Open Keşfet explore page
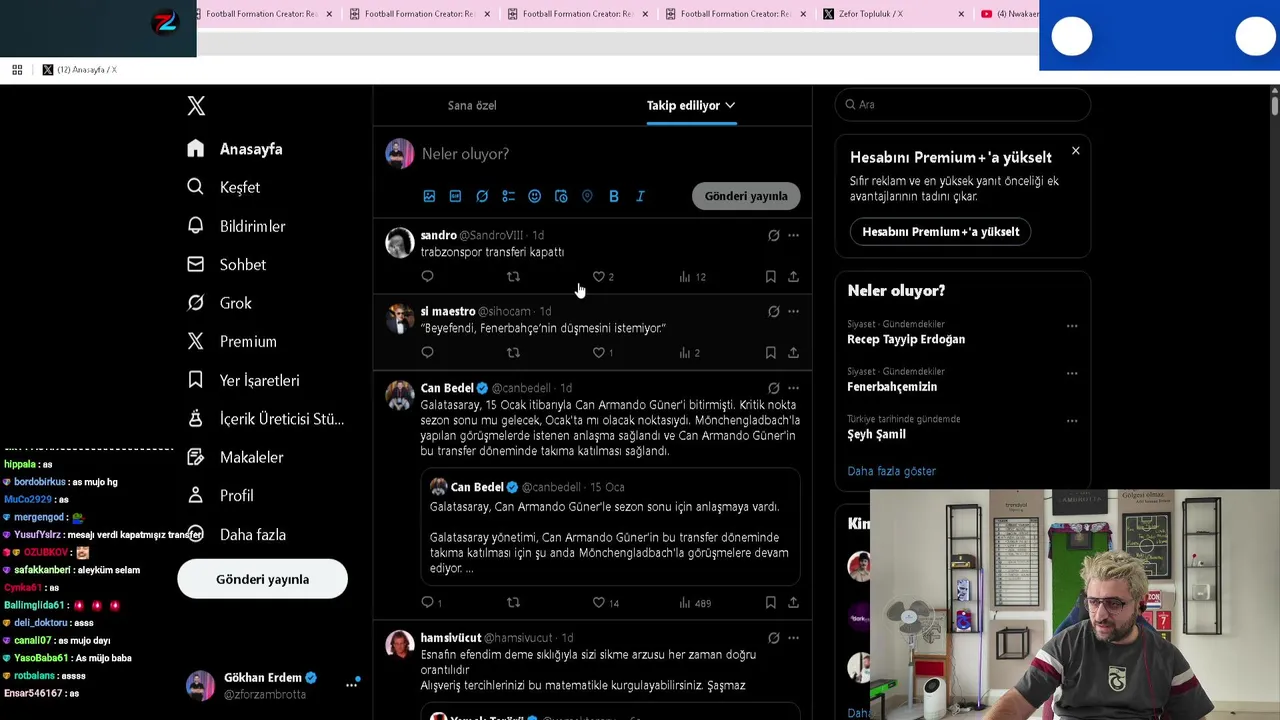The height and width of the screenshot is (720, 1280). pos(224,187)
